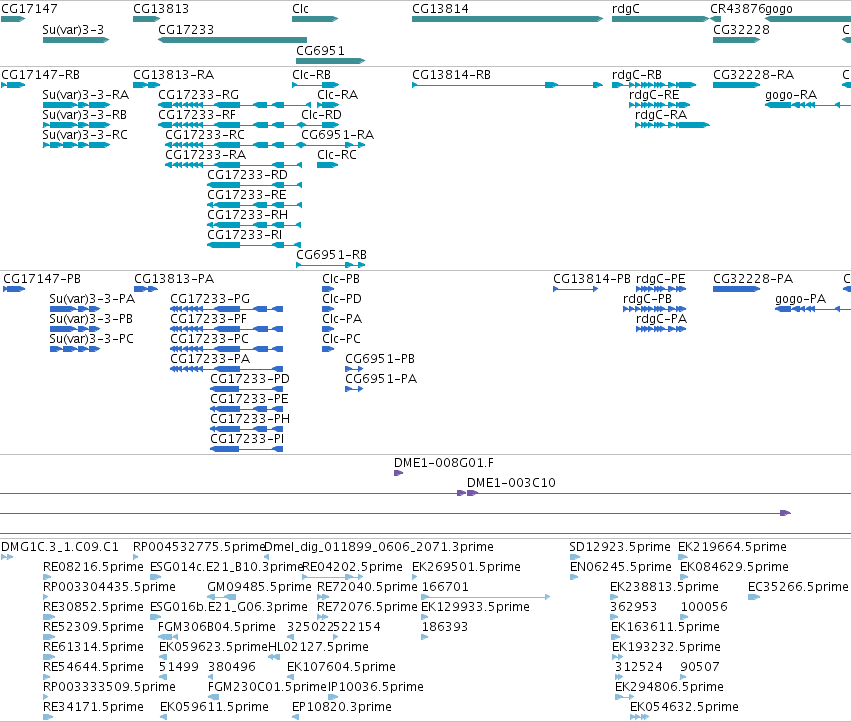Click the rdgC gene feature
This screenshot has width=851, height=722.
click(661, 19)
